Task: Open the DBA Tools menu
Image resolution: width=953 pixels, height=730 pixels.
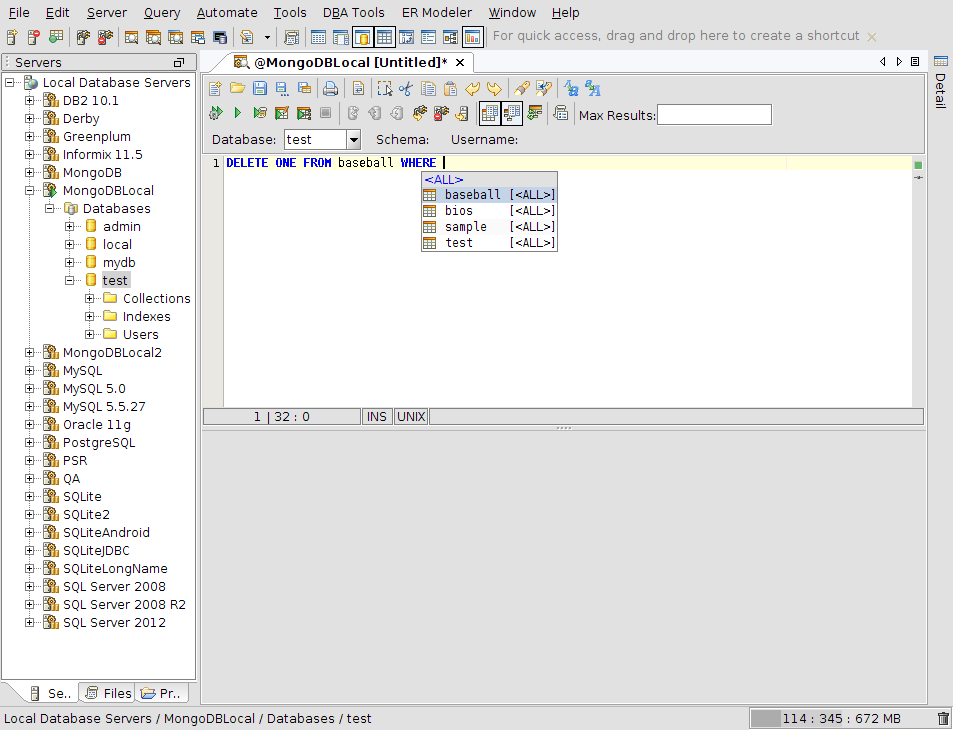Action: pyautogui.click(x=354, y=12)
